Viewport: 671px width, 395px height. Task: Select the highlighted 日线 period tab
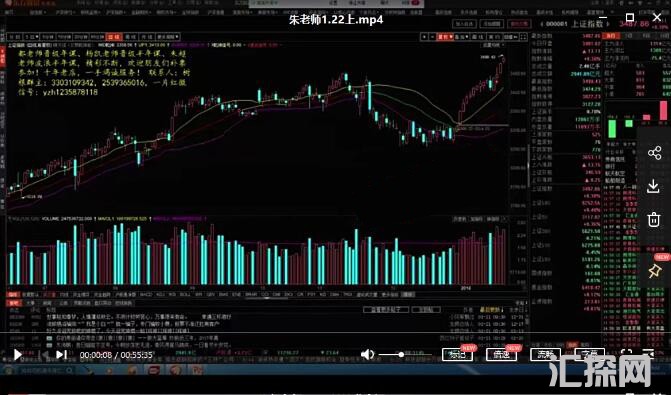coord(114,37)
